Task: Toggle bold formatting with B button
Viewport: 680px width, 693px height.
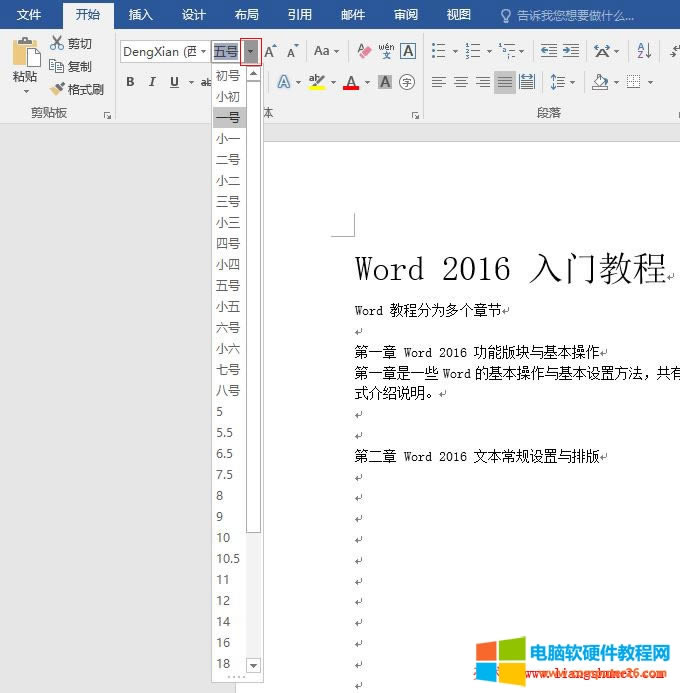Action: [130, 82]
